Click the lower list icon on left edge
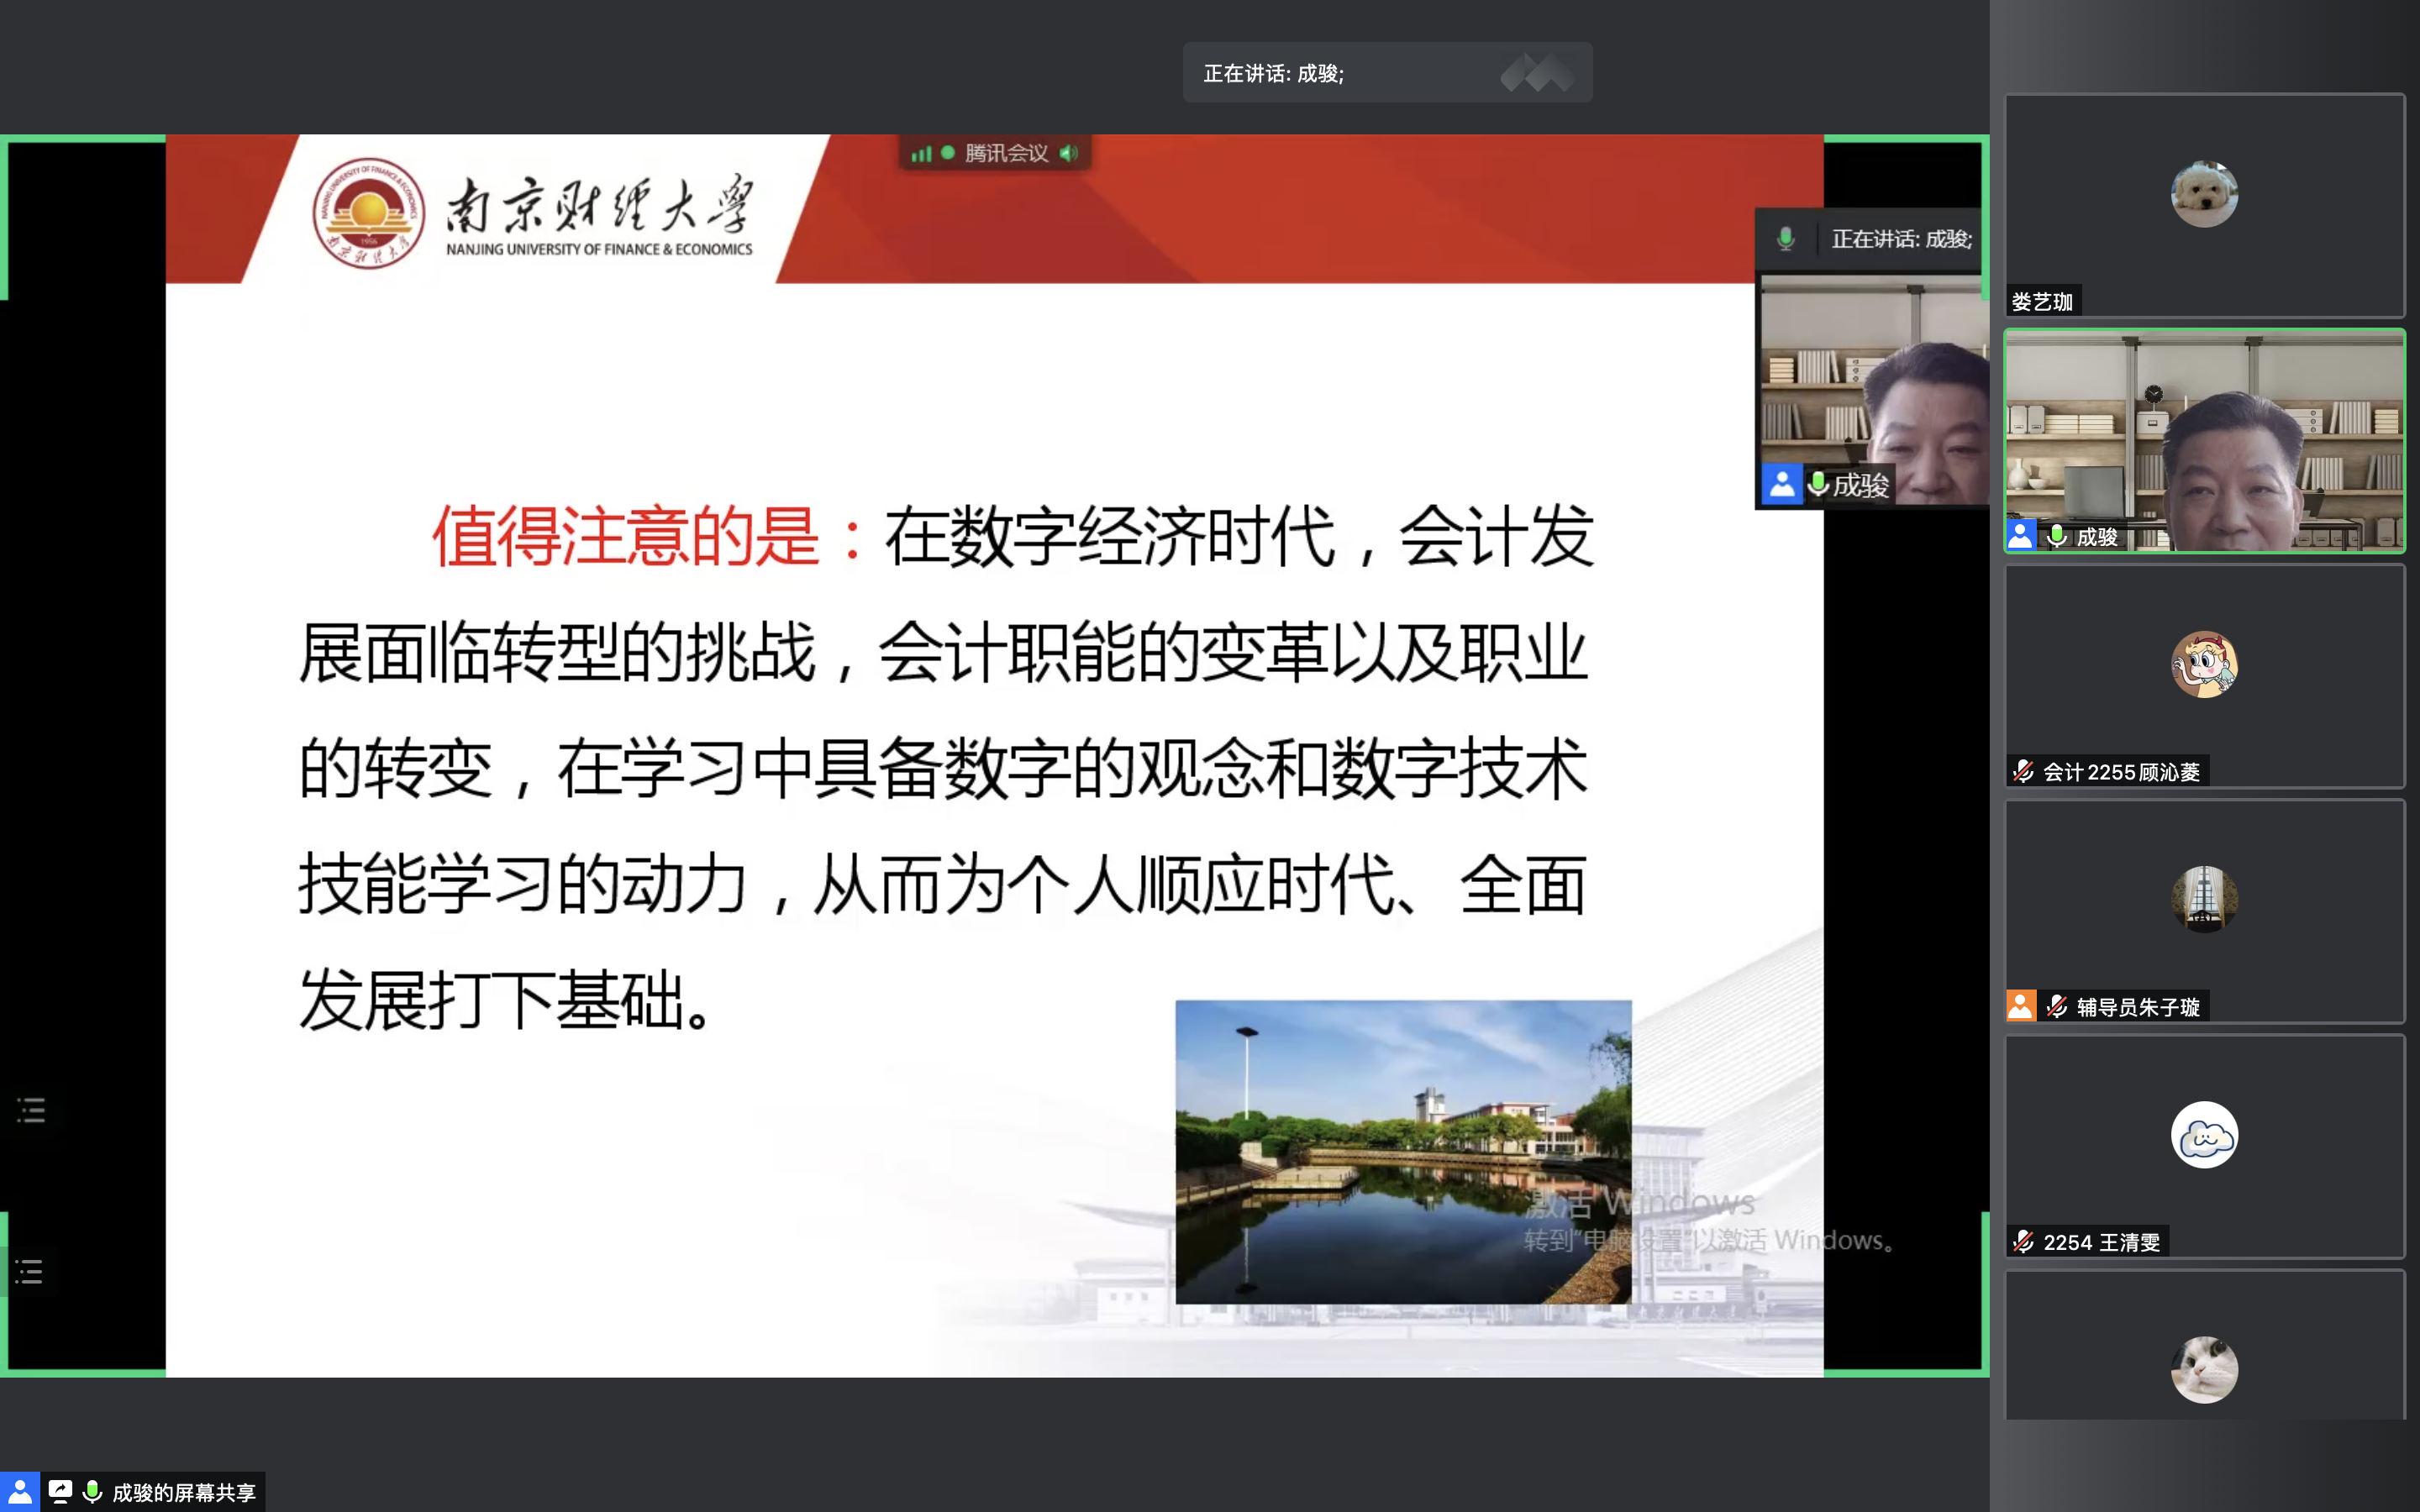The image size is (2420, 1512). 29,1271
